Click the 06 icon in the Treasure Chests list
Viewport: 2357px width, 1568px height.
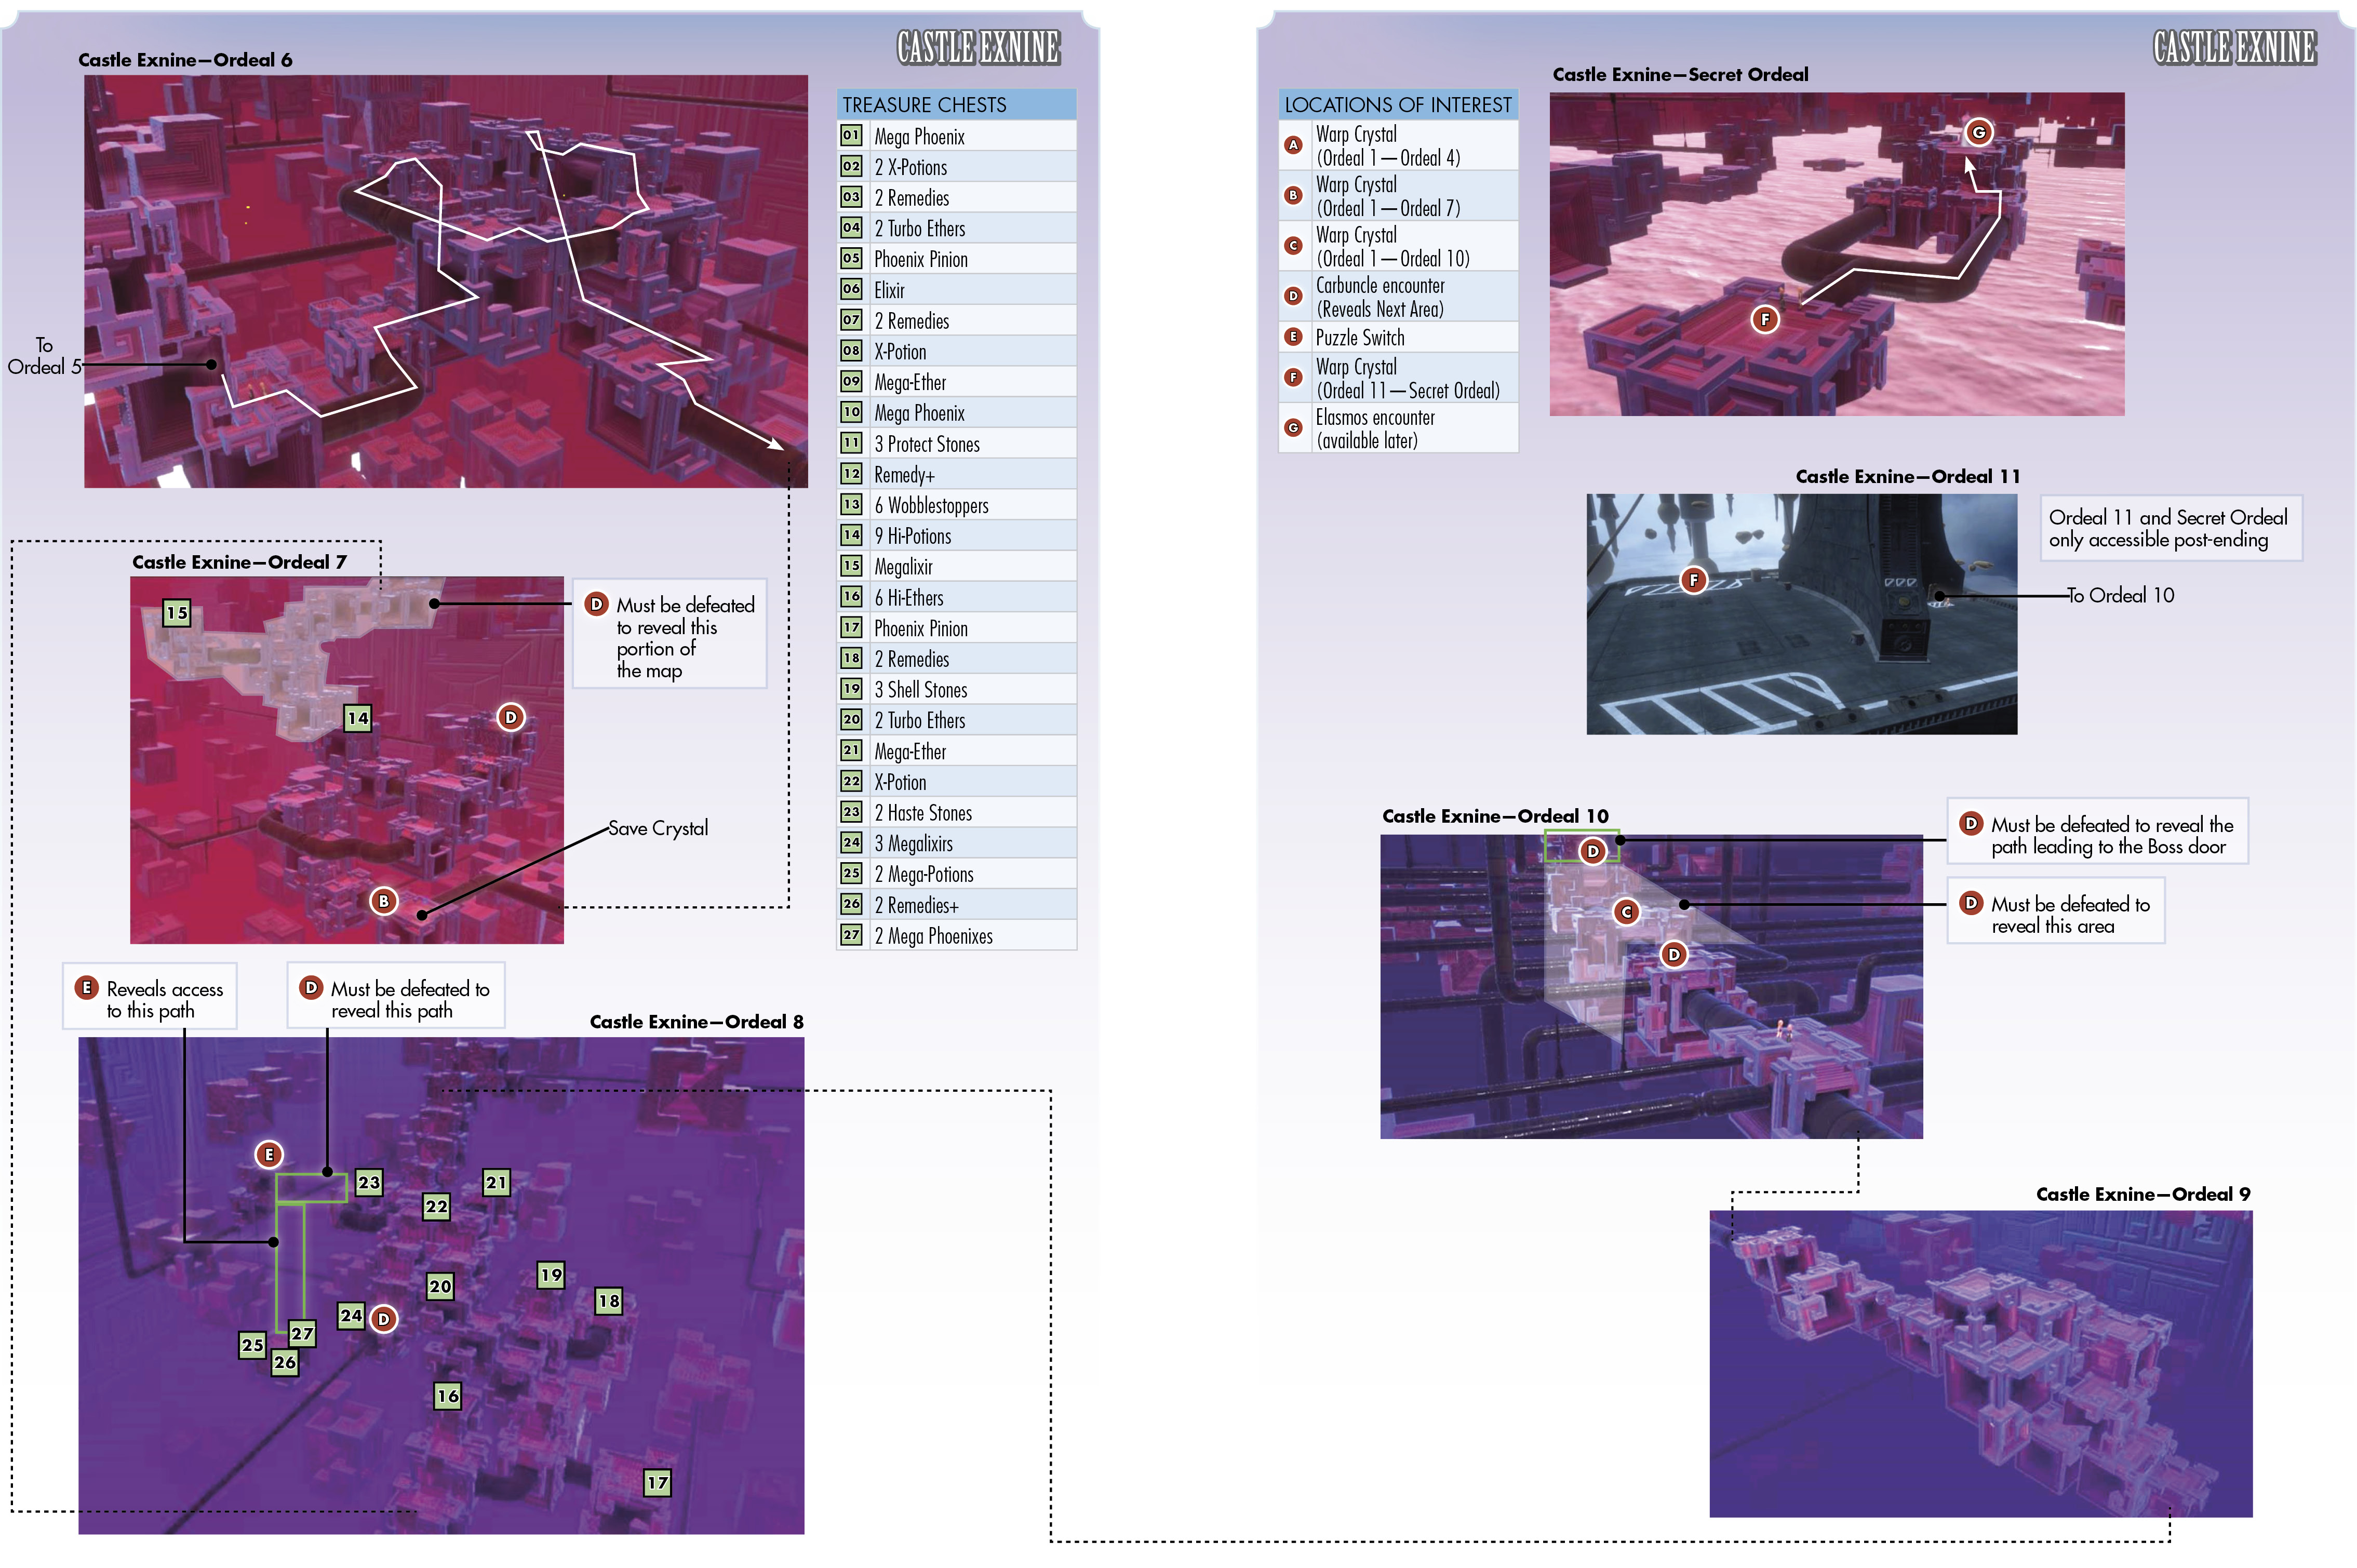pos(851,289)
